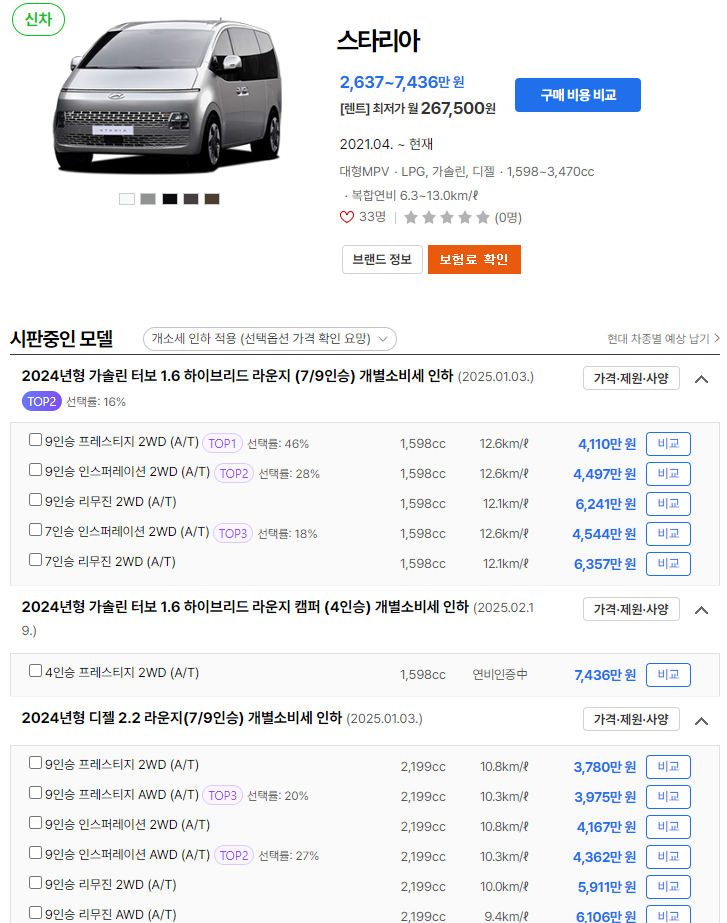Check diesel 9인승 프레스티지 AWD 3,975만원
727x923 pixels.
(x=35, y=792)
